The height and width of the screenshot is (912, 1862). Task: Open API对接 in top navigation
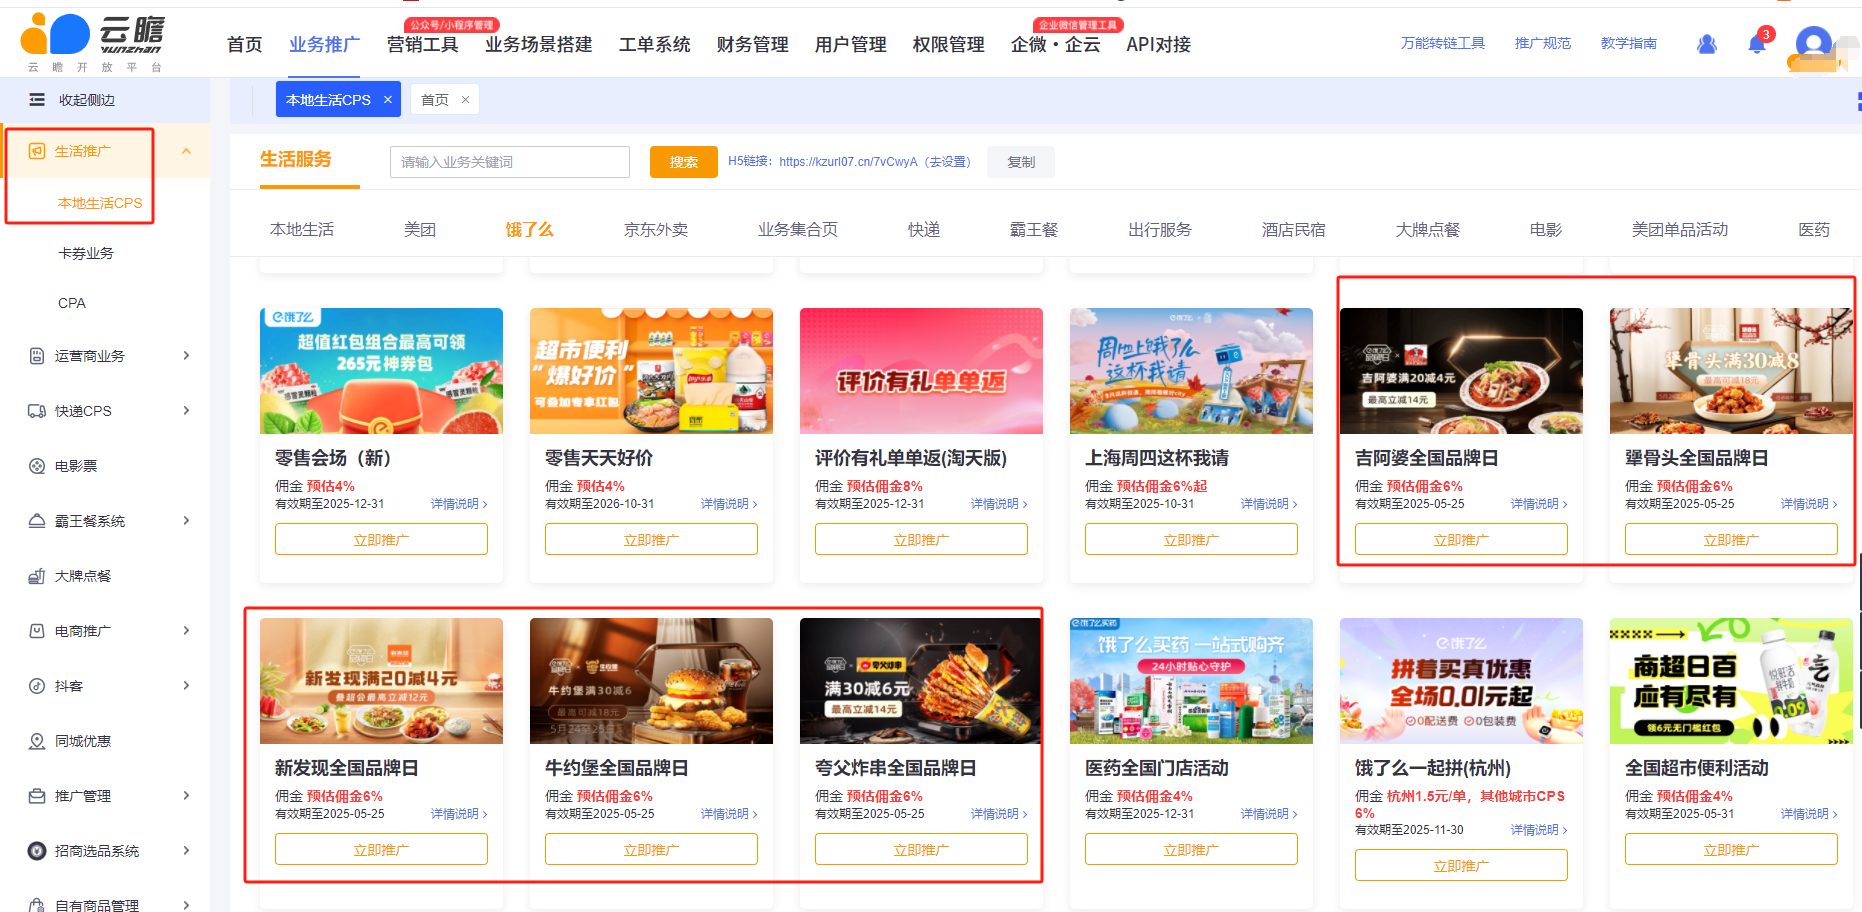tap(1158, 44)
